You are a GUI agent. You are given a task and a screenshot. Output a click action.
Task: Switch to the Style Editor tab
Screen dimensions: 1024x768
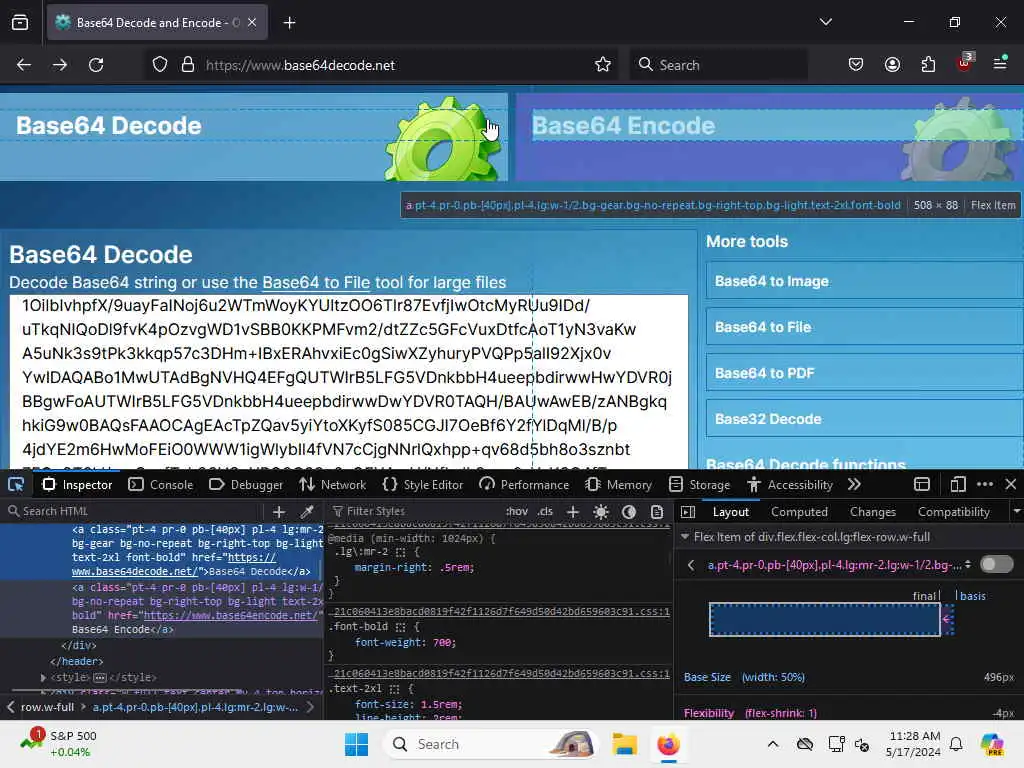click(423, 485)
